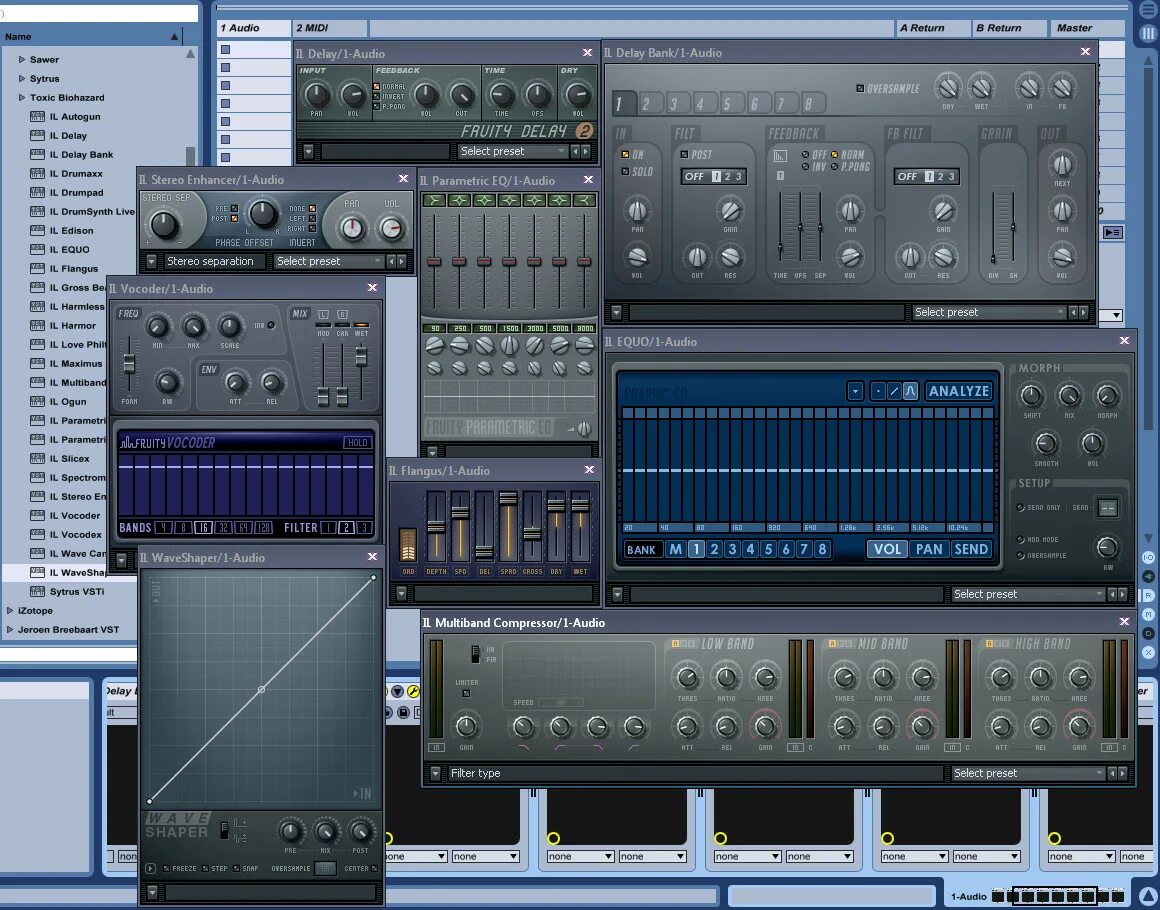The height and width of the screenshot is (910, 1160).
Task: Click the high-shelf band type icon in Parametric EQ
Action: (584, 200)
